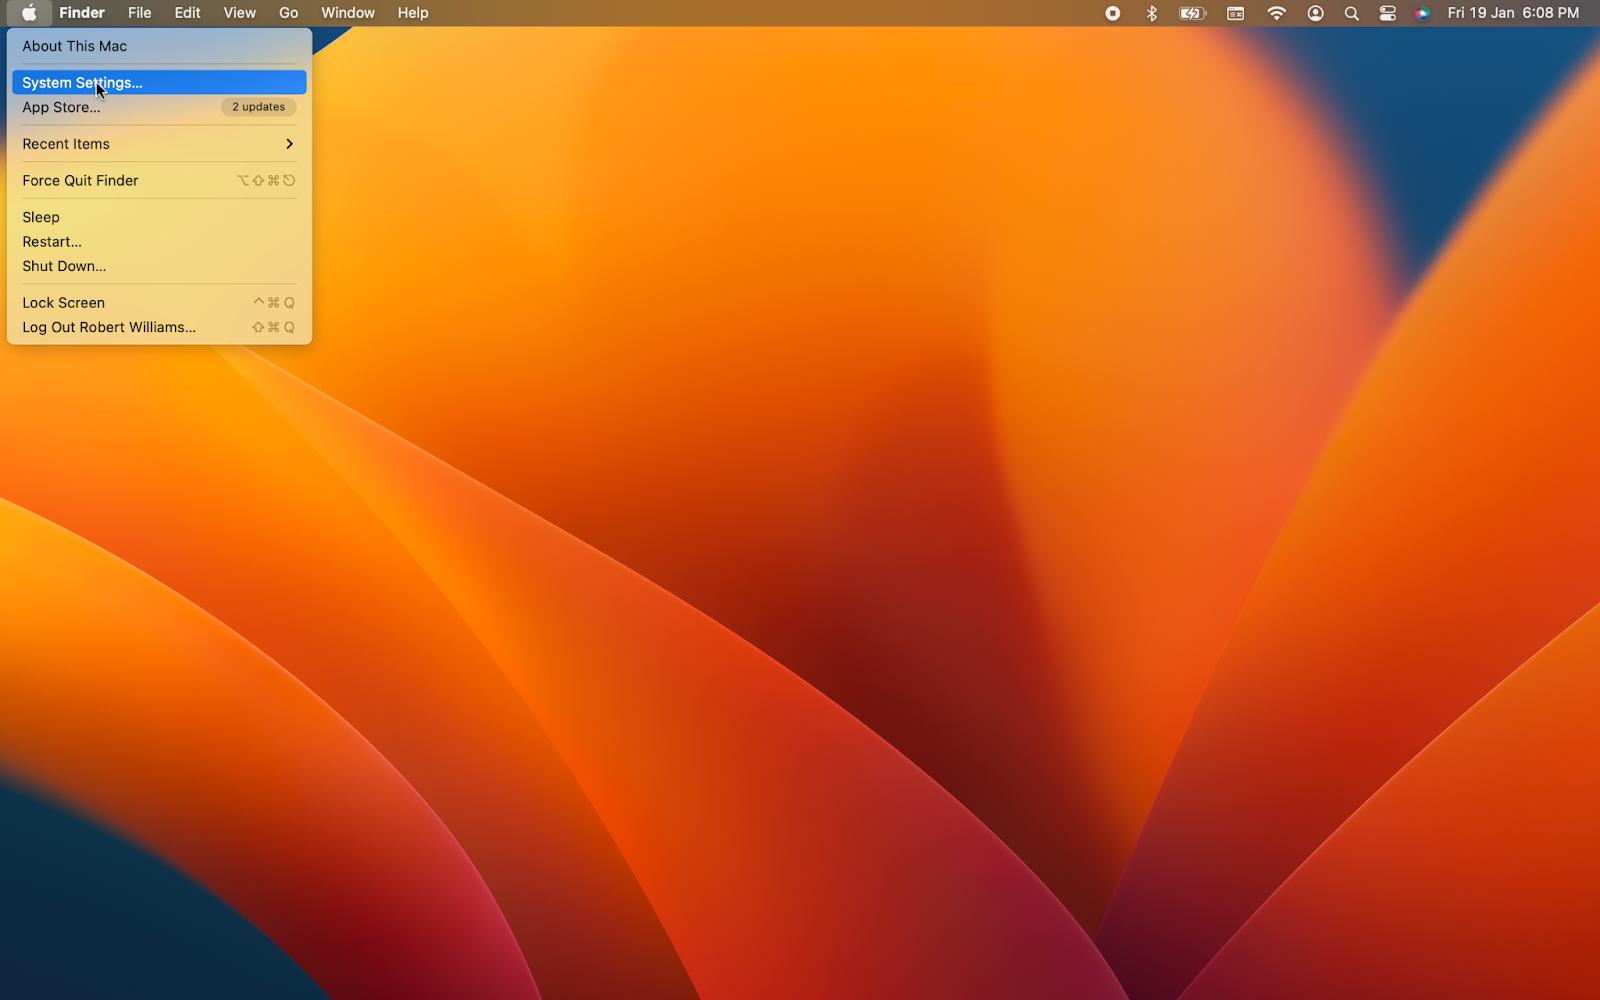
Task: Log Out Robert Williams
Action: click(159, 327)
